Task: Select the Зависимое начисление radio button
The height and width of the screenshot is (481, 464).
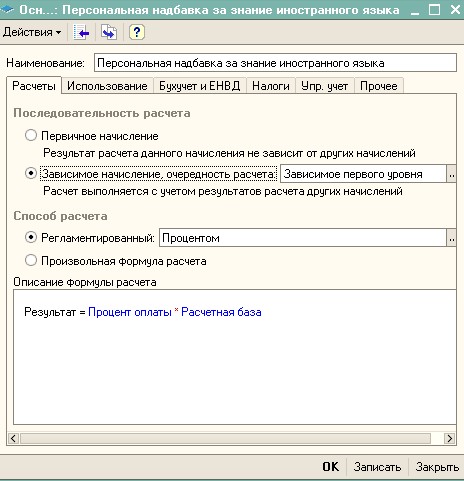Action: click(31, 174)
